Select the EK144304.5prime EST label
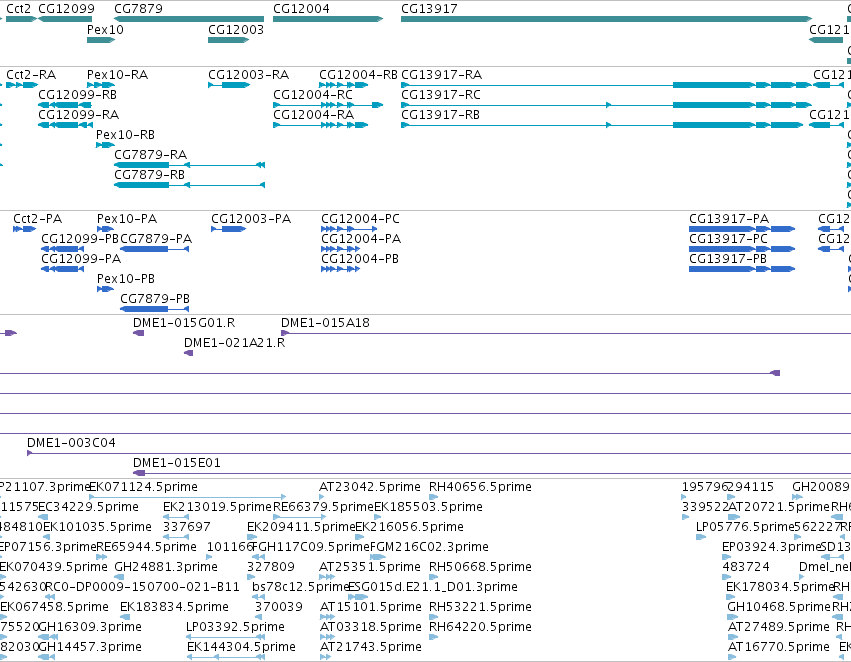This screenshot has height=662, width=851. pos(241,647)
